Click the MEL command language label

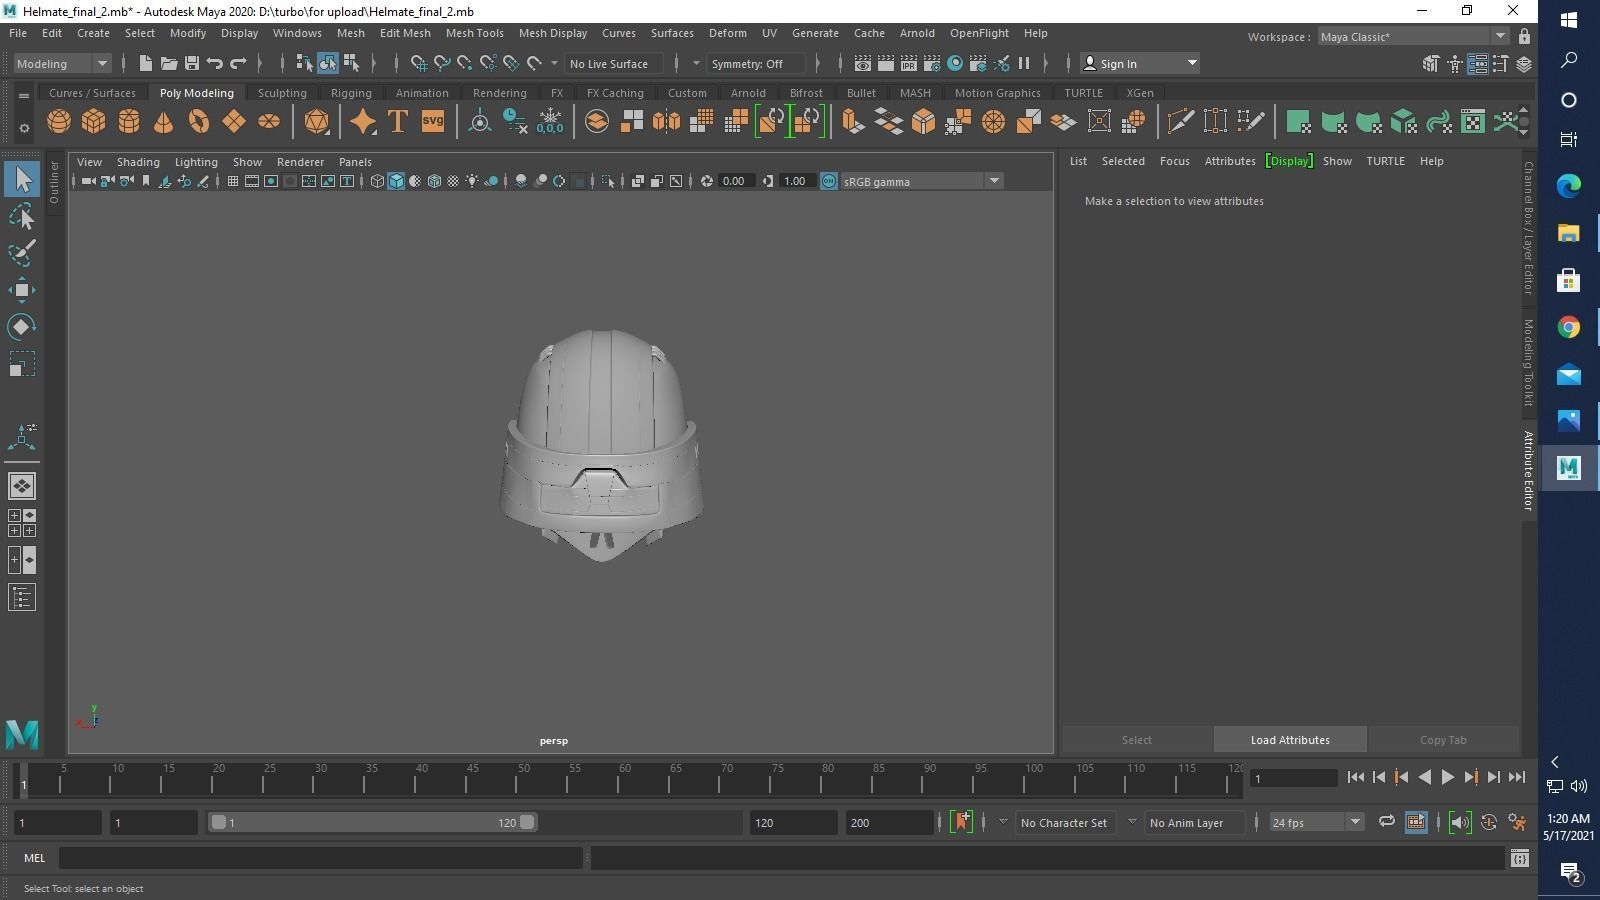(35, 858)
